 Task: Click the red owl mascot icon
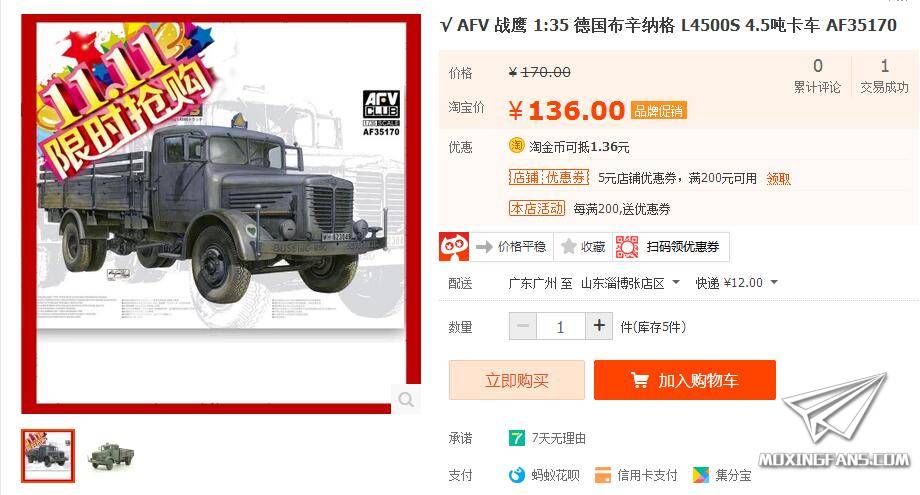tap(454, 246)
